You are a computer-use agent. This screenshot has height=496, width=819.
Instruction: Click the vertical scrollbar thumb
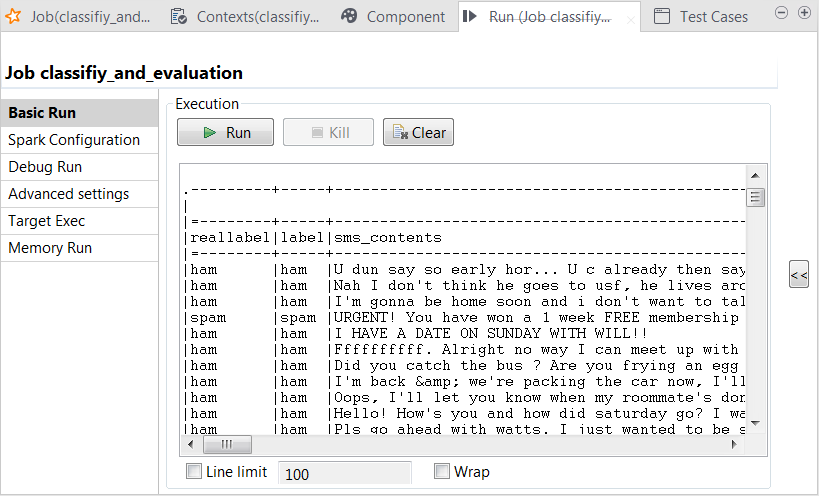pyautogui.click(x=755, y=197)
